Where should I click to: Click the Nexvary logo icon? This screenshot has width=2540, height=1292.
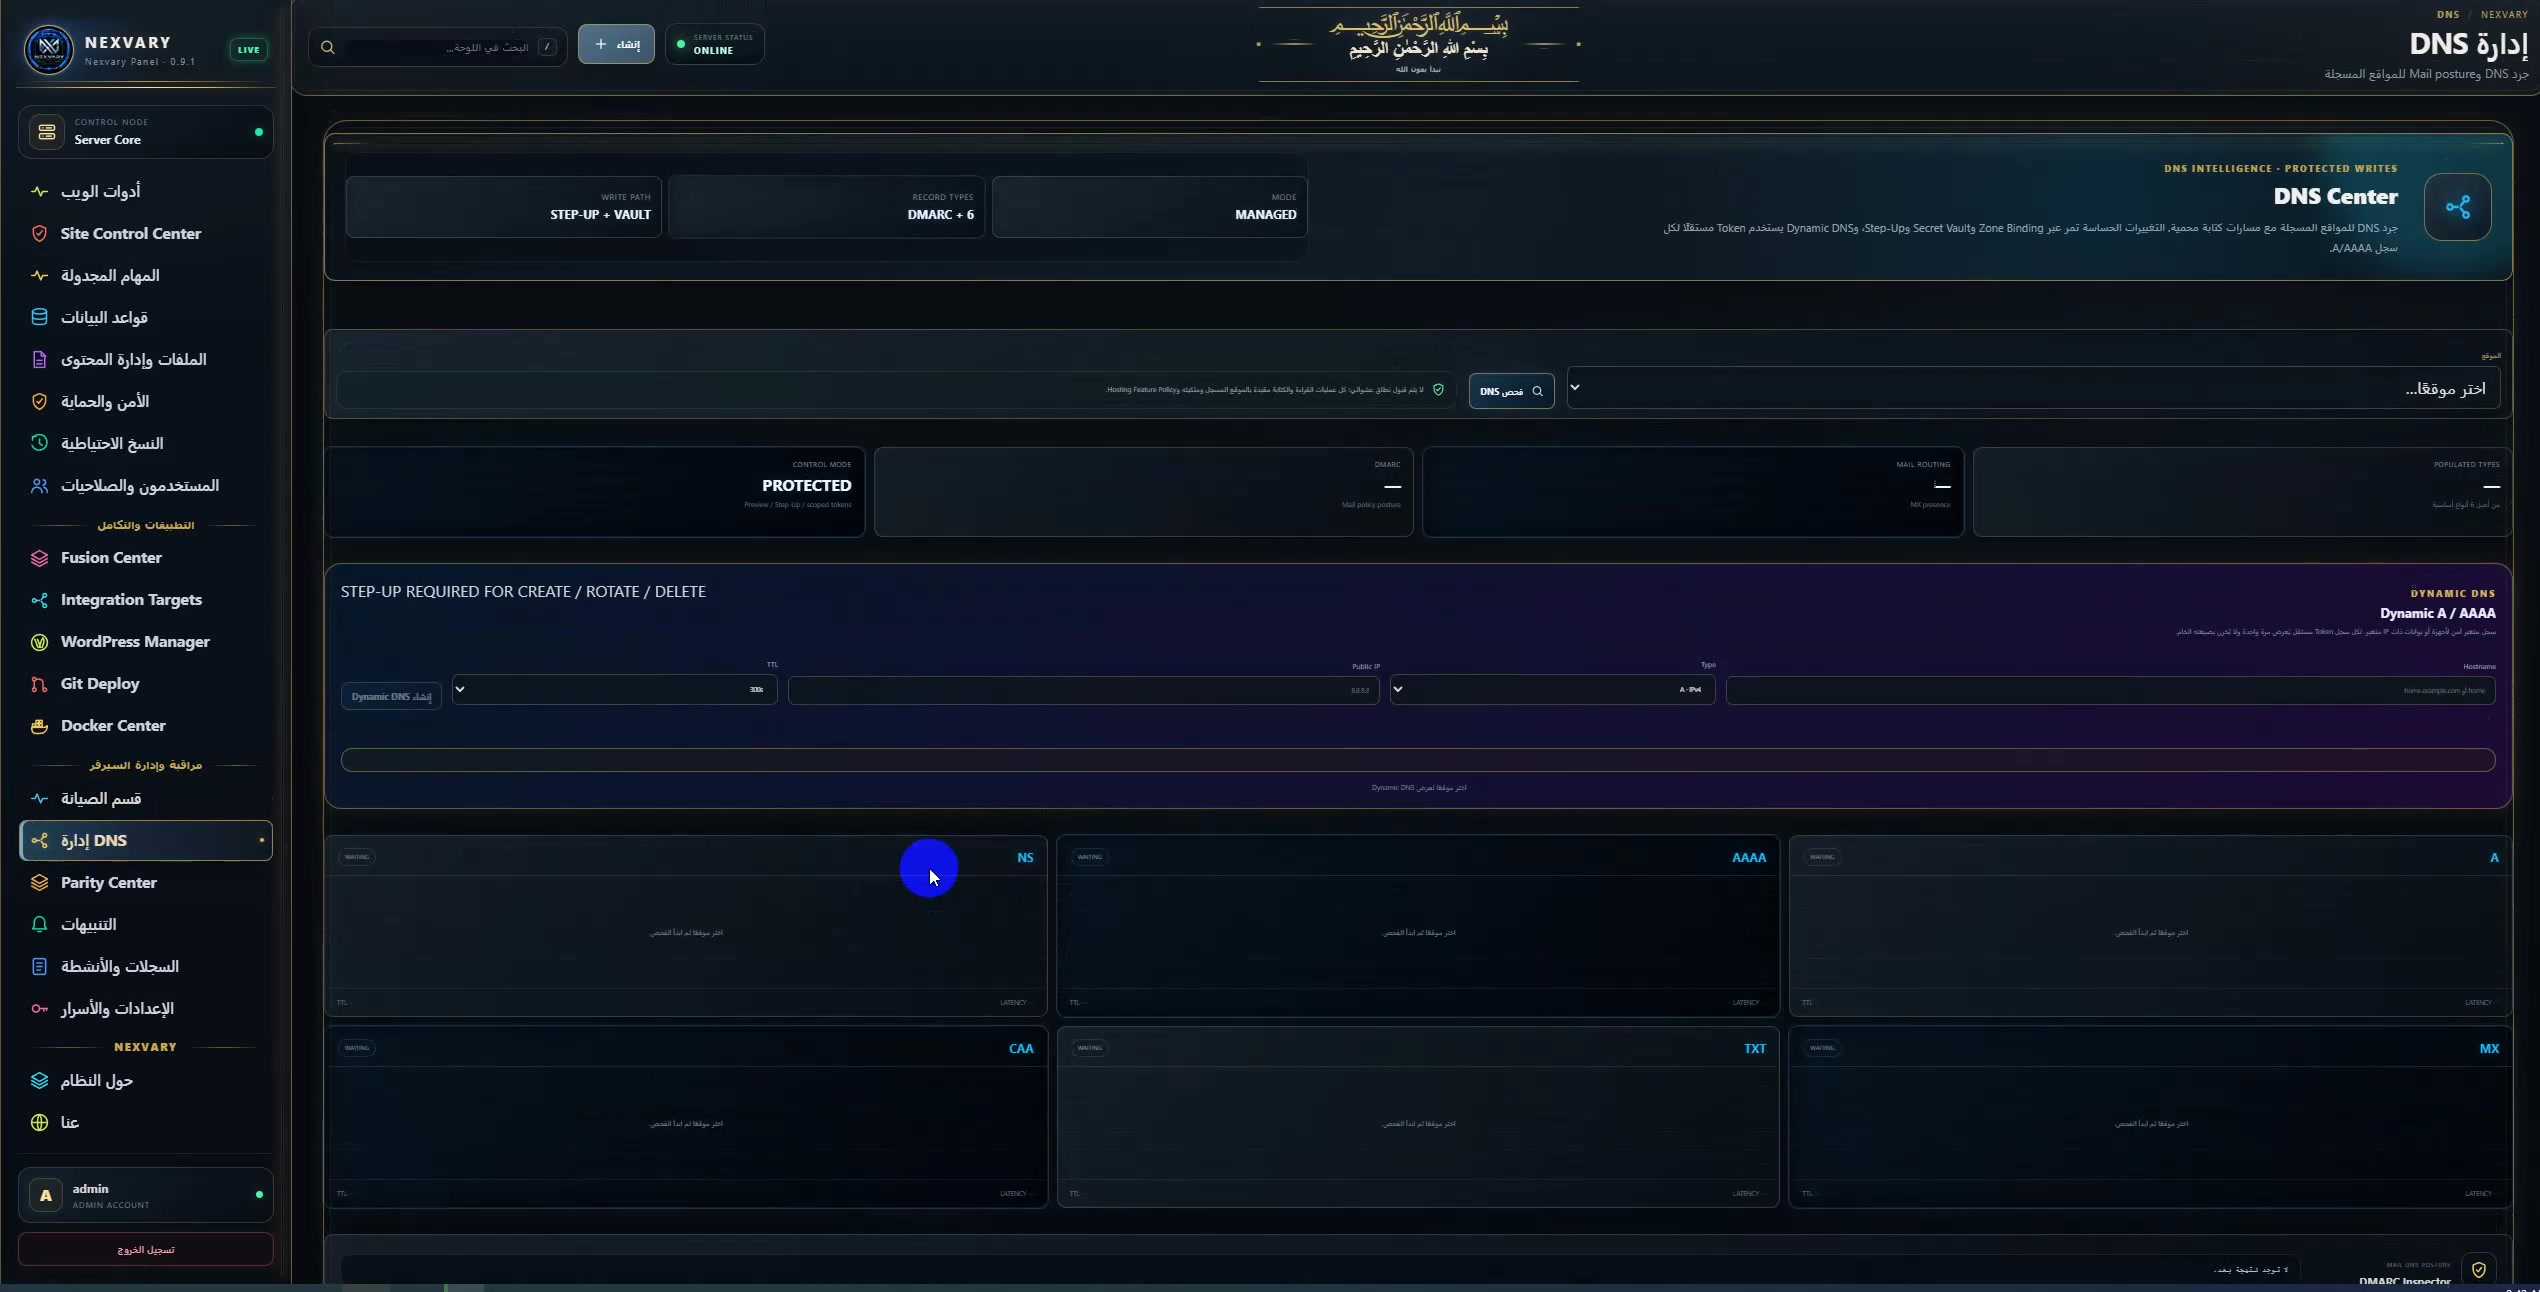point(48,49)
